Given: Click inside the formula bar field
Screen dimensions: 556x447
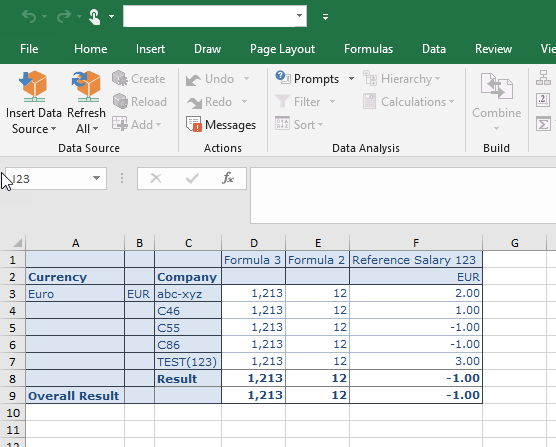Looking at the screenshot, I should tap(403, 195).
